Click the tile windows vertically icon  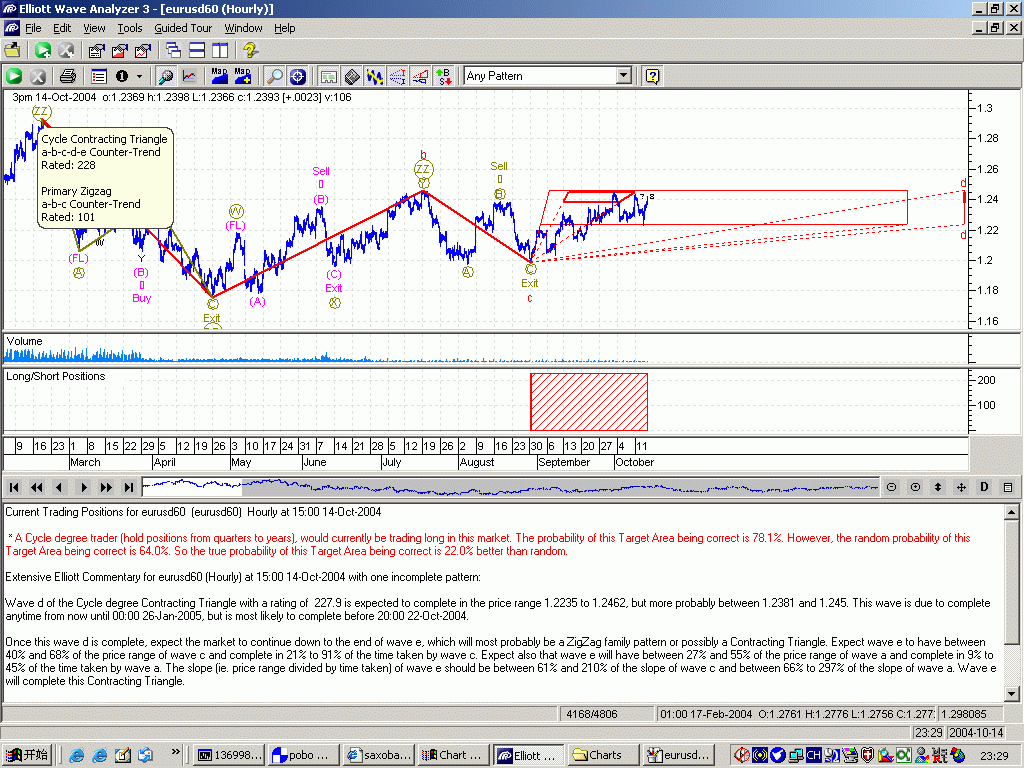point(220,50)
